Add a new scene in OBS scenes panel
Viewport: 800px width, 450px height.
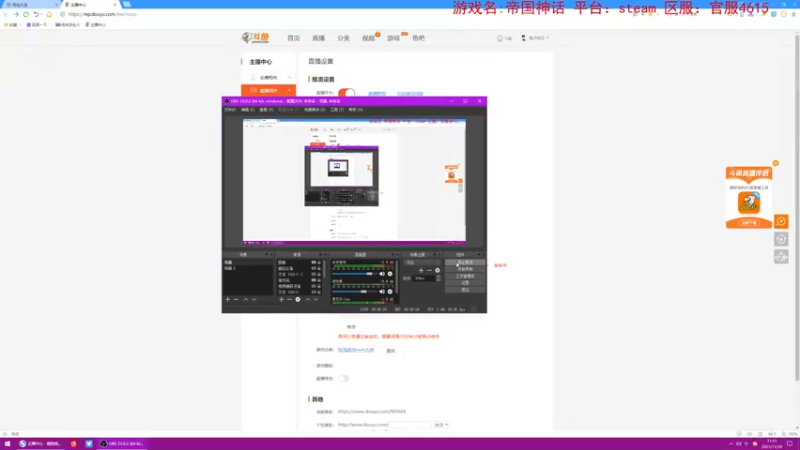(228, 299)
